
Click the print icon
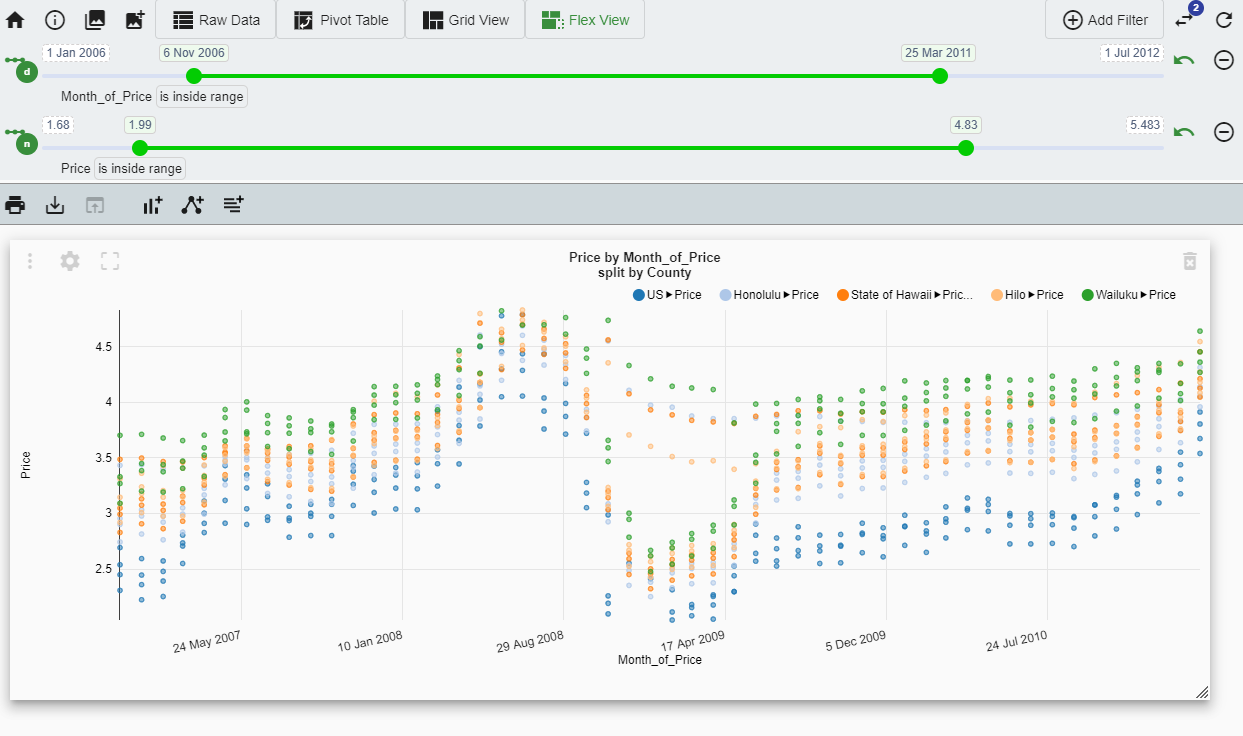coord(15,205)
